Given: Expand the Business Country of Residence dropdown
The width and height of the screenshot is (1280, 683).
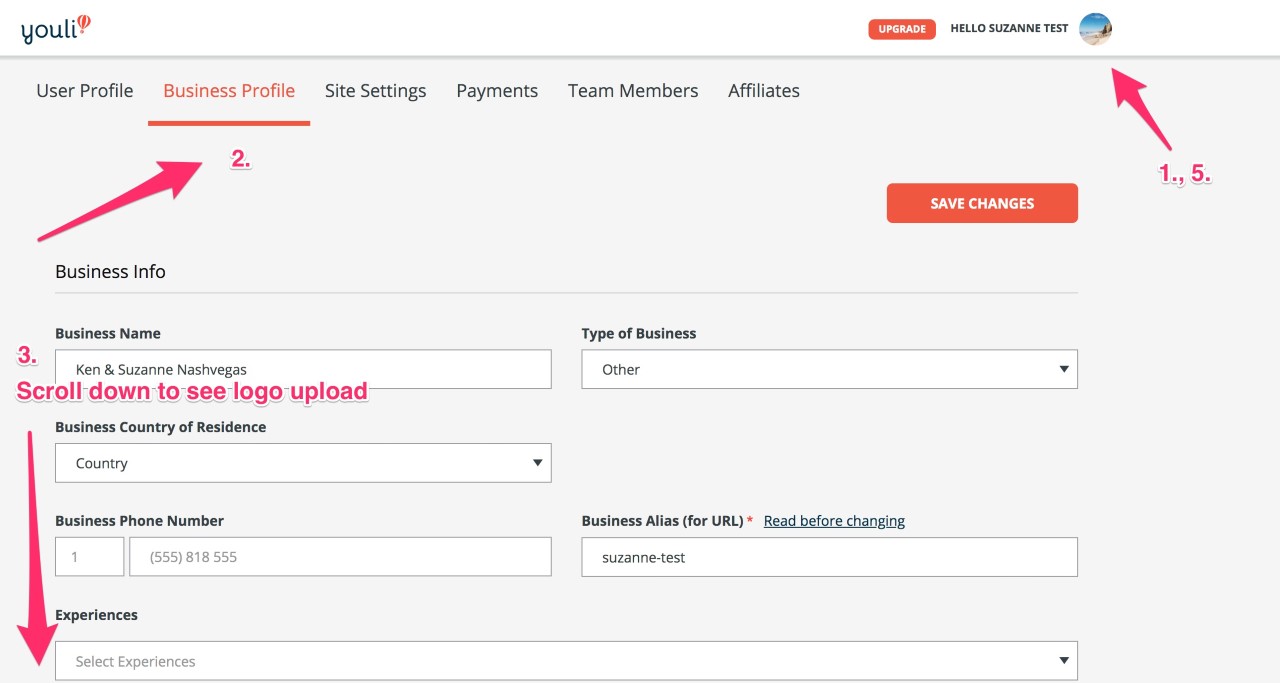Looking at the screenshot, I should [x=303, y=463].
